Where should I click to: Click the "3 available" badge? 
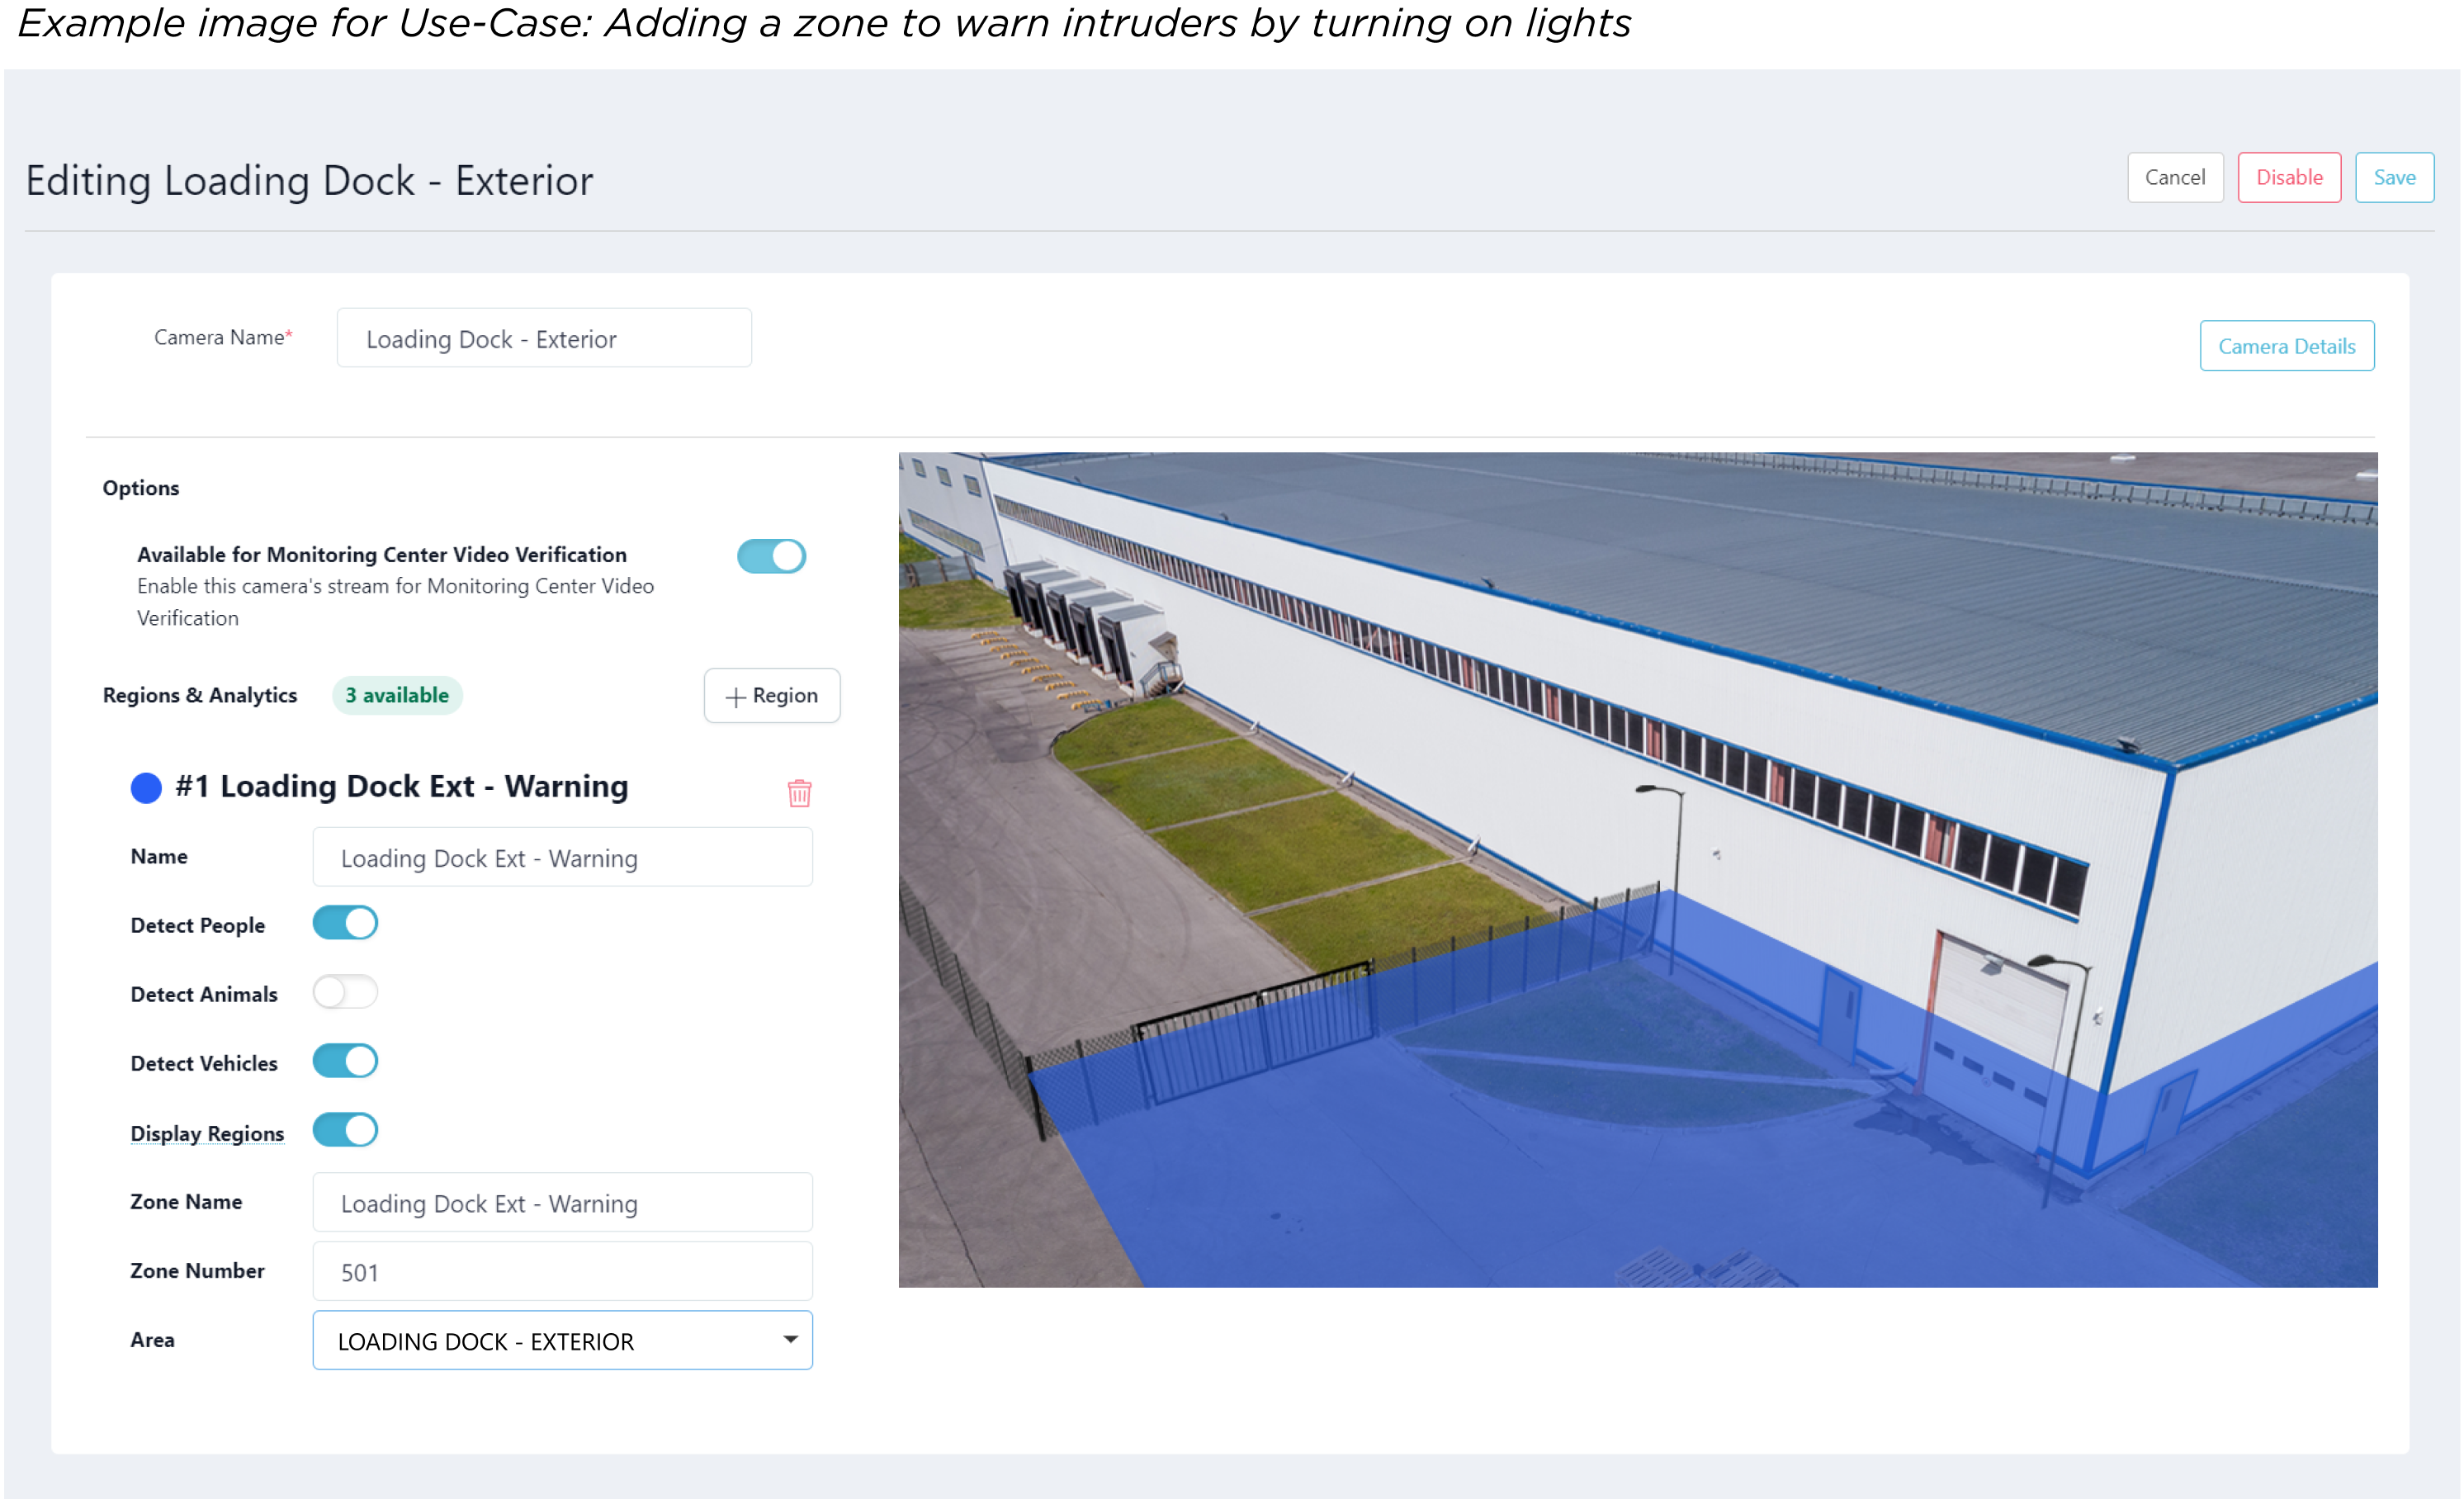click(397, 695)
